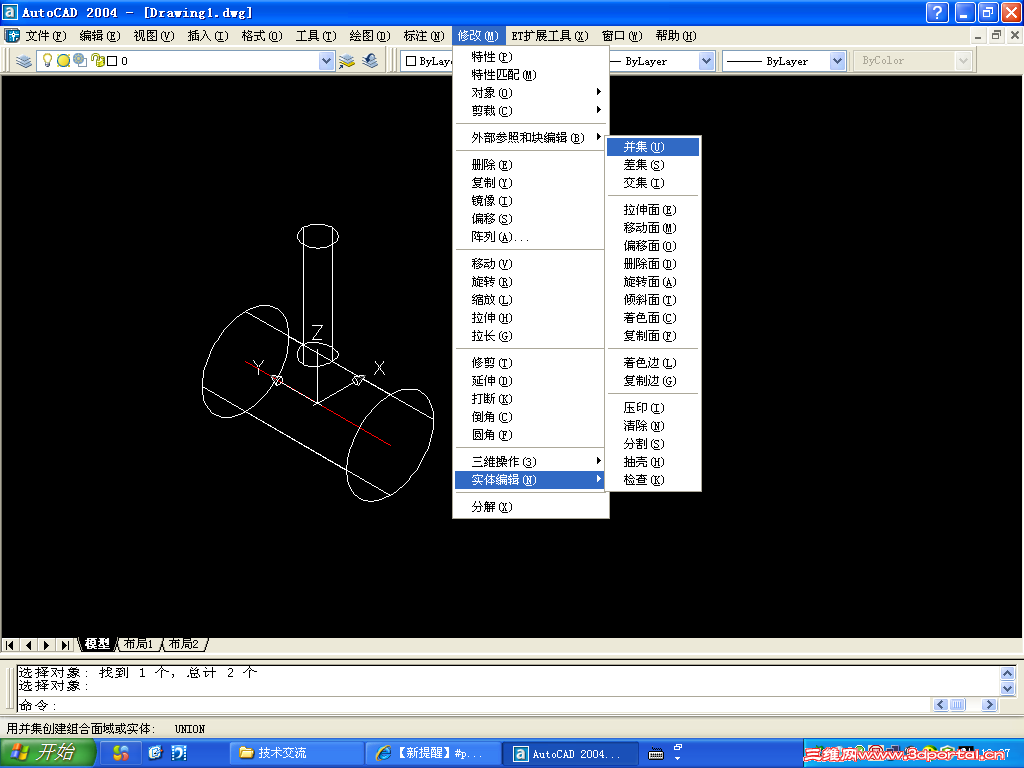Expand the 三维操作 (3D Operations) submenu
The height and width of the screenshot is (768, 1024).
tap(530, 462)
